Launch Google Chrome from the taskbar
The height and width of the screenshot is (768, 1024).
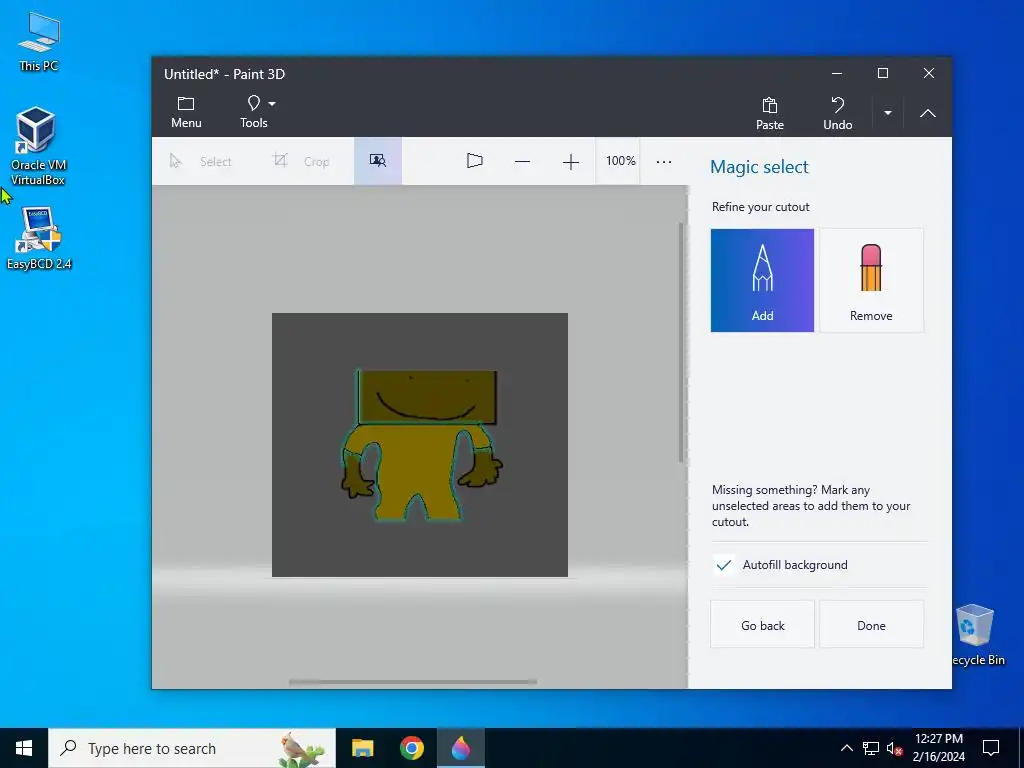(x=411, y=748)
